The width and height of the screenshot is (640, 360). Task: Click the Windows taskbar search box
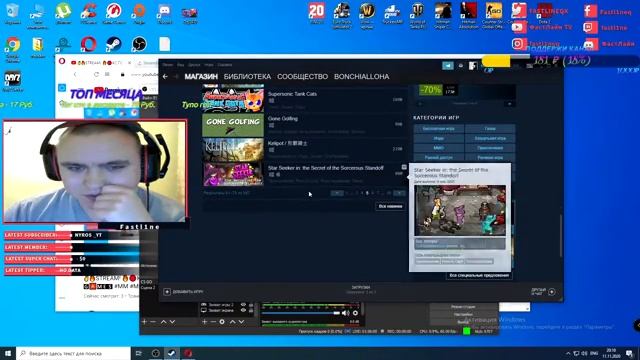(73, 353)
